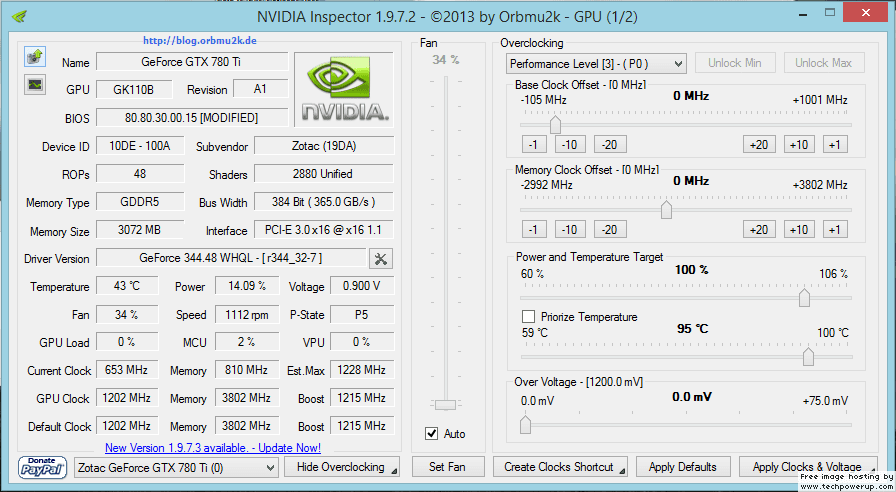The height and width of the screenshot is (492, 896).
Task: Click Apply Defaults button
Action: (x=683, y=467)
